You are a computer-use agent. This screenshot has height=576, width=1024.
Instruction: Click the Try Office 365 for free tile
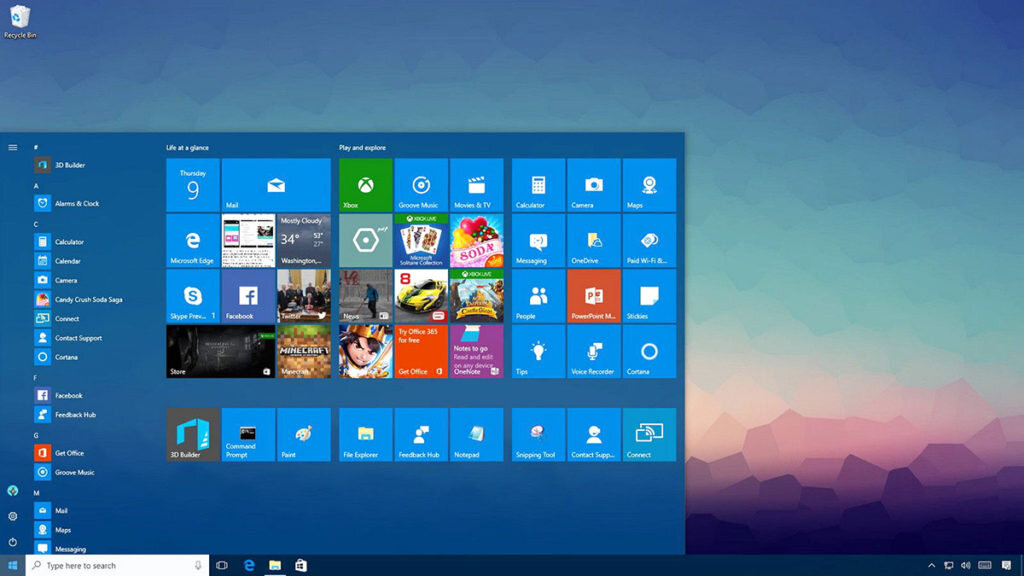click(x=420, y=351)
